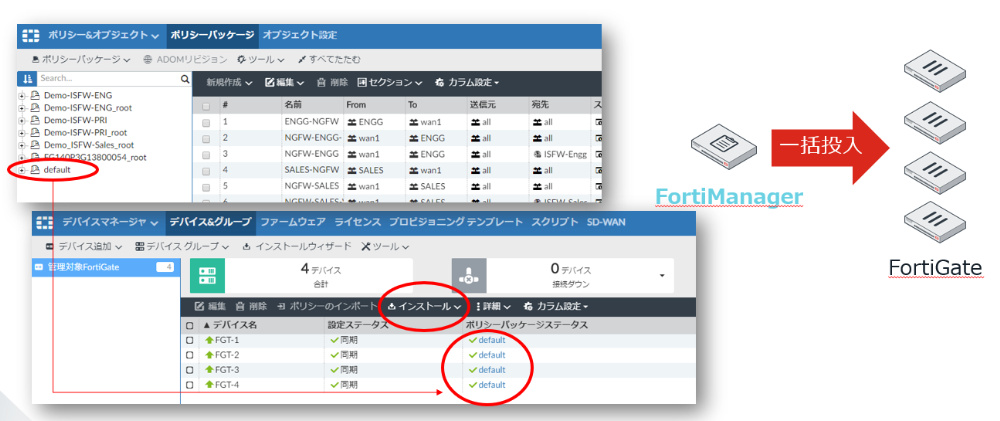Screen dimensions: 1000x421
Task: Sort by the デバイス名 column header
Action: click(234, 325)
